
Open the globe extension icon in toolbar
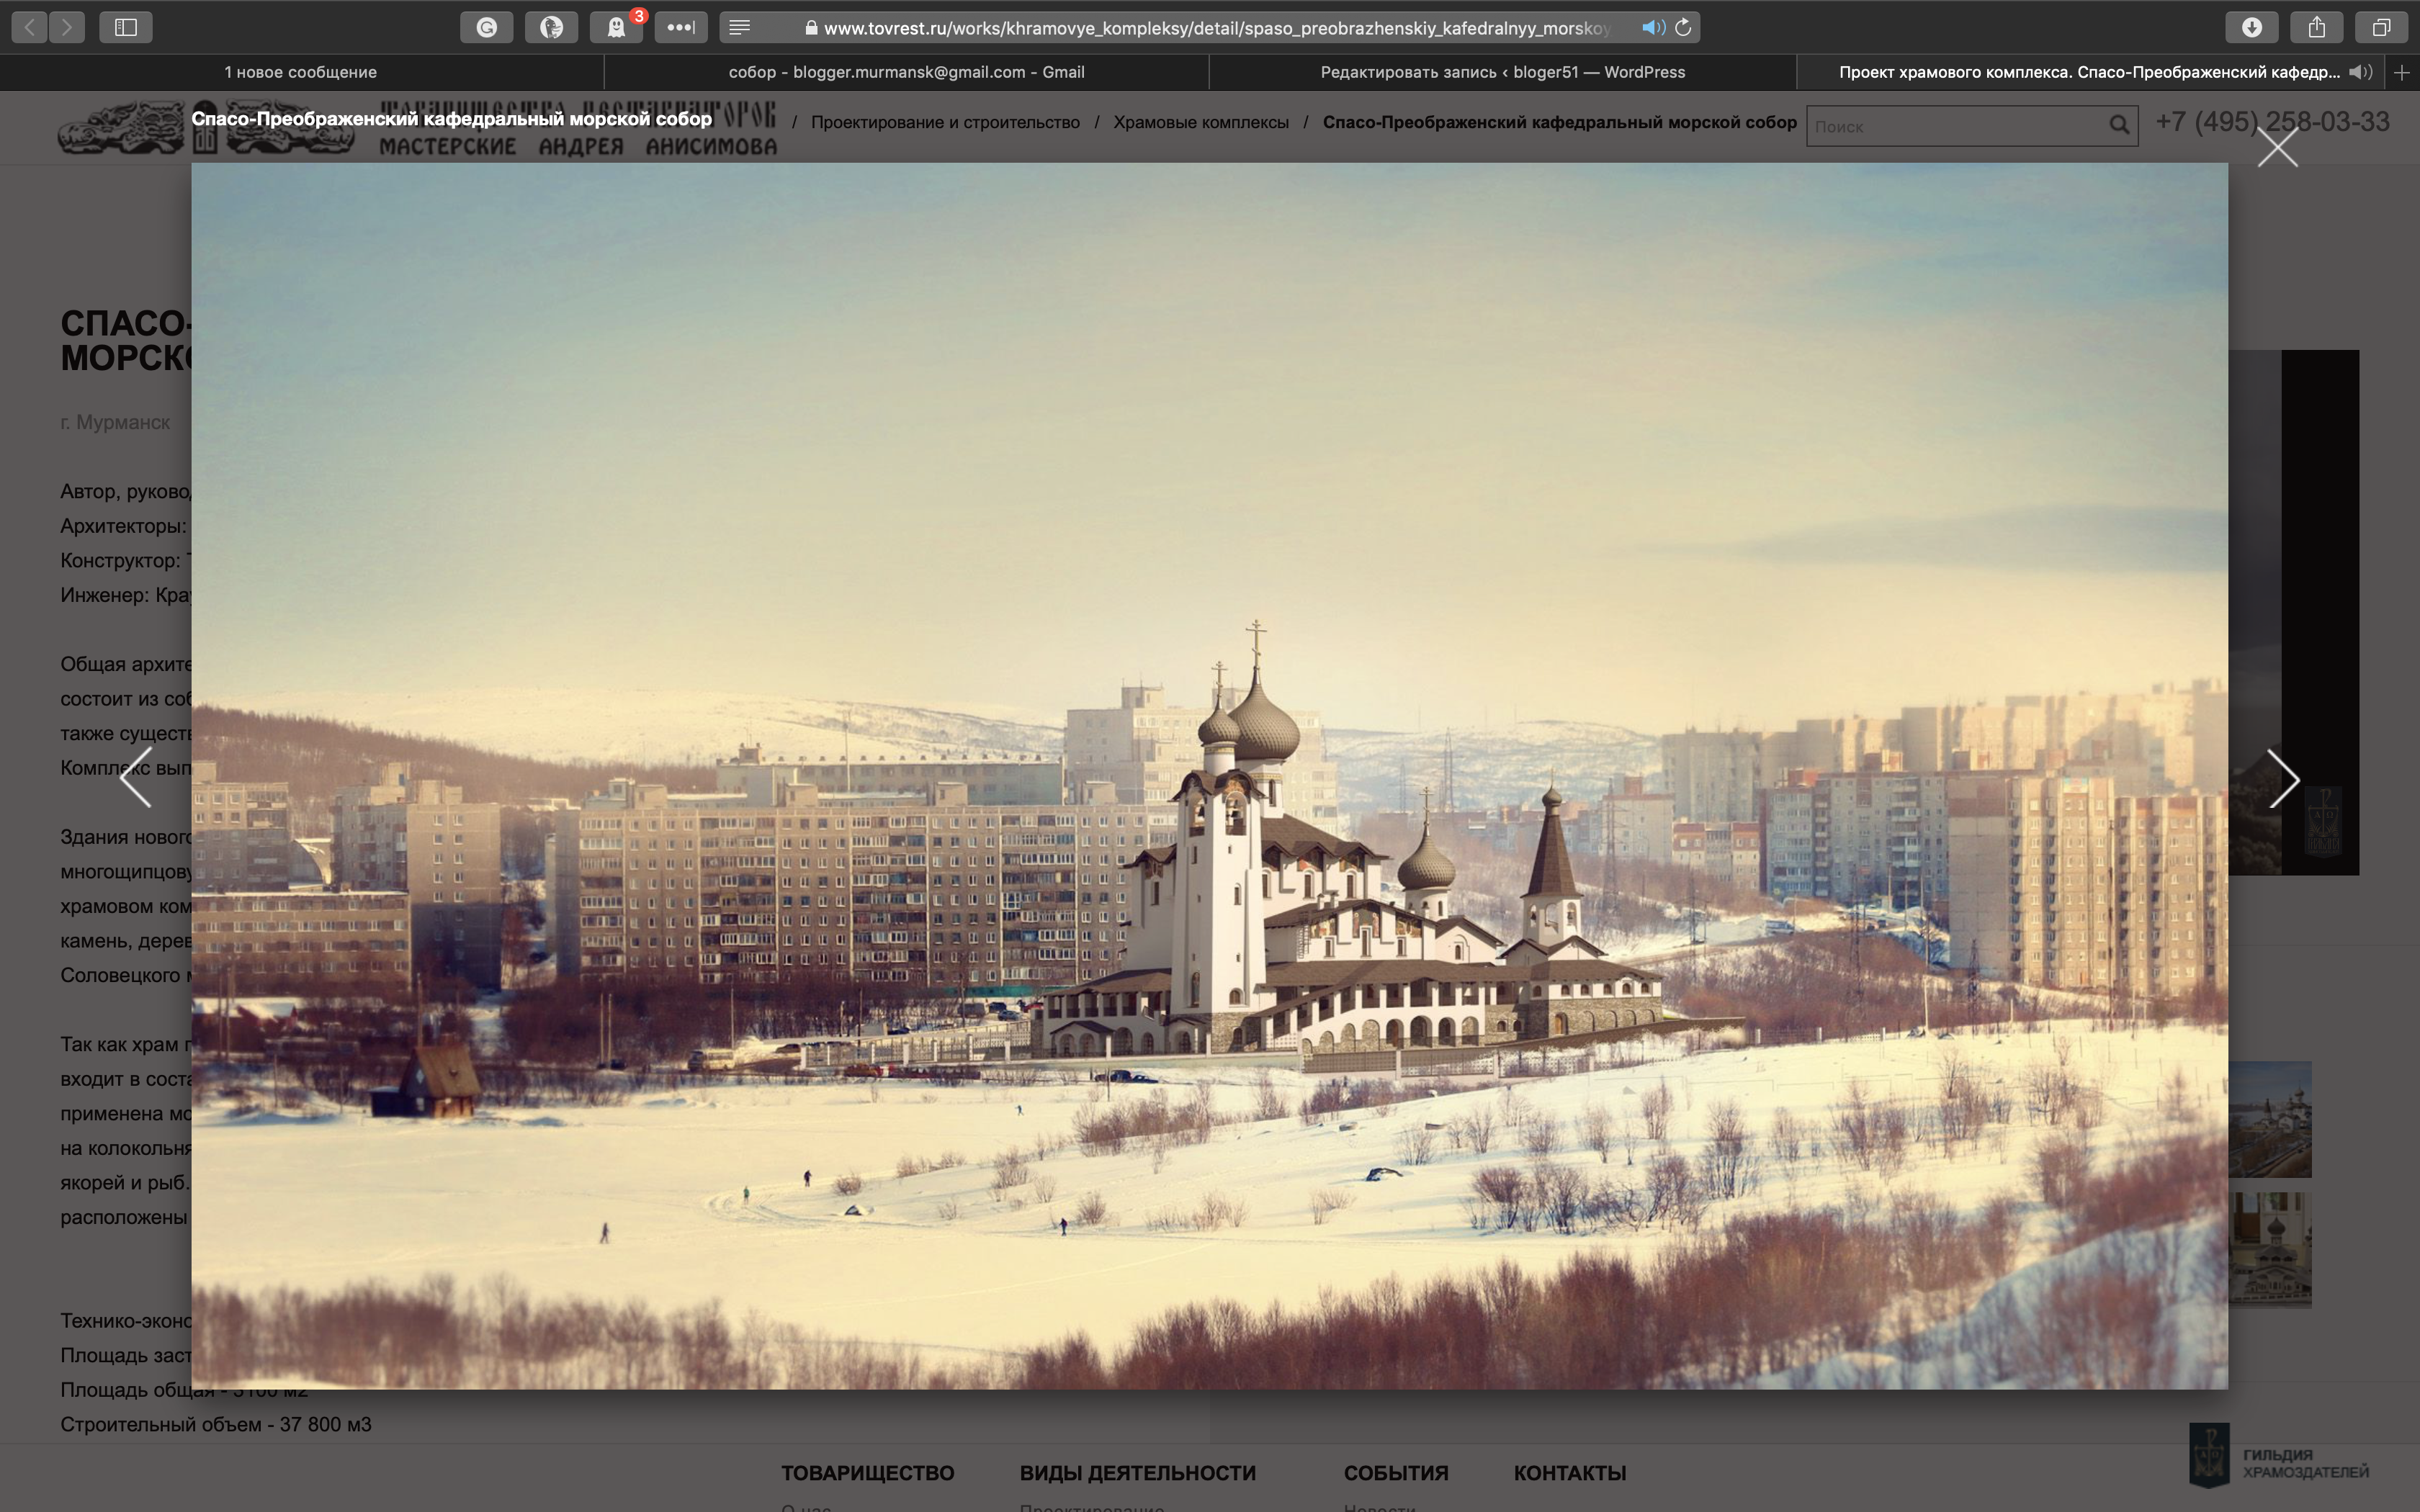click(x=552, y=27)
